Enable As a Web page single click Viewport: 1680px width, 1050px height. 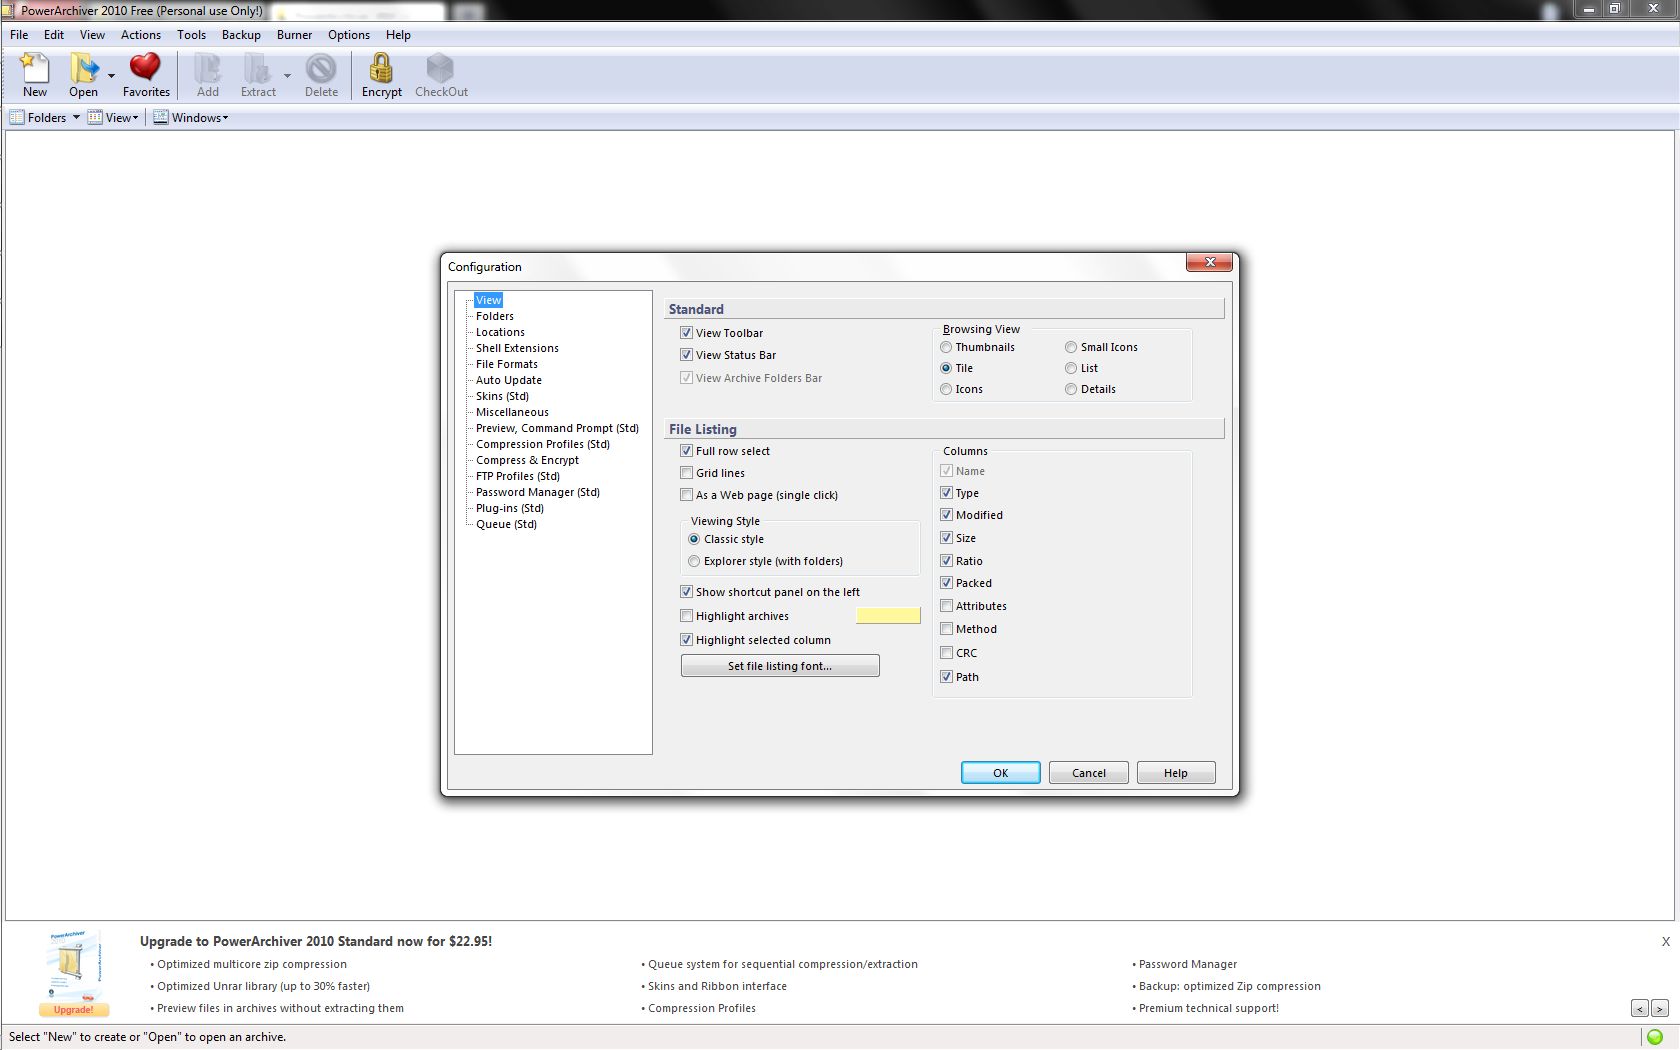[x=686, y=495]
